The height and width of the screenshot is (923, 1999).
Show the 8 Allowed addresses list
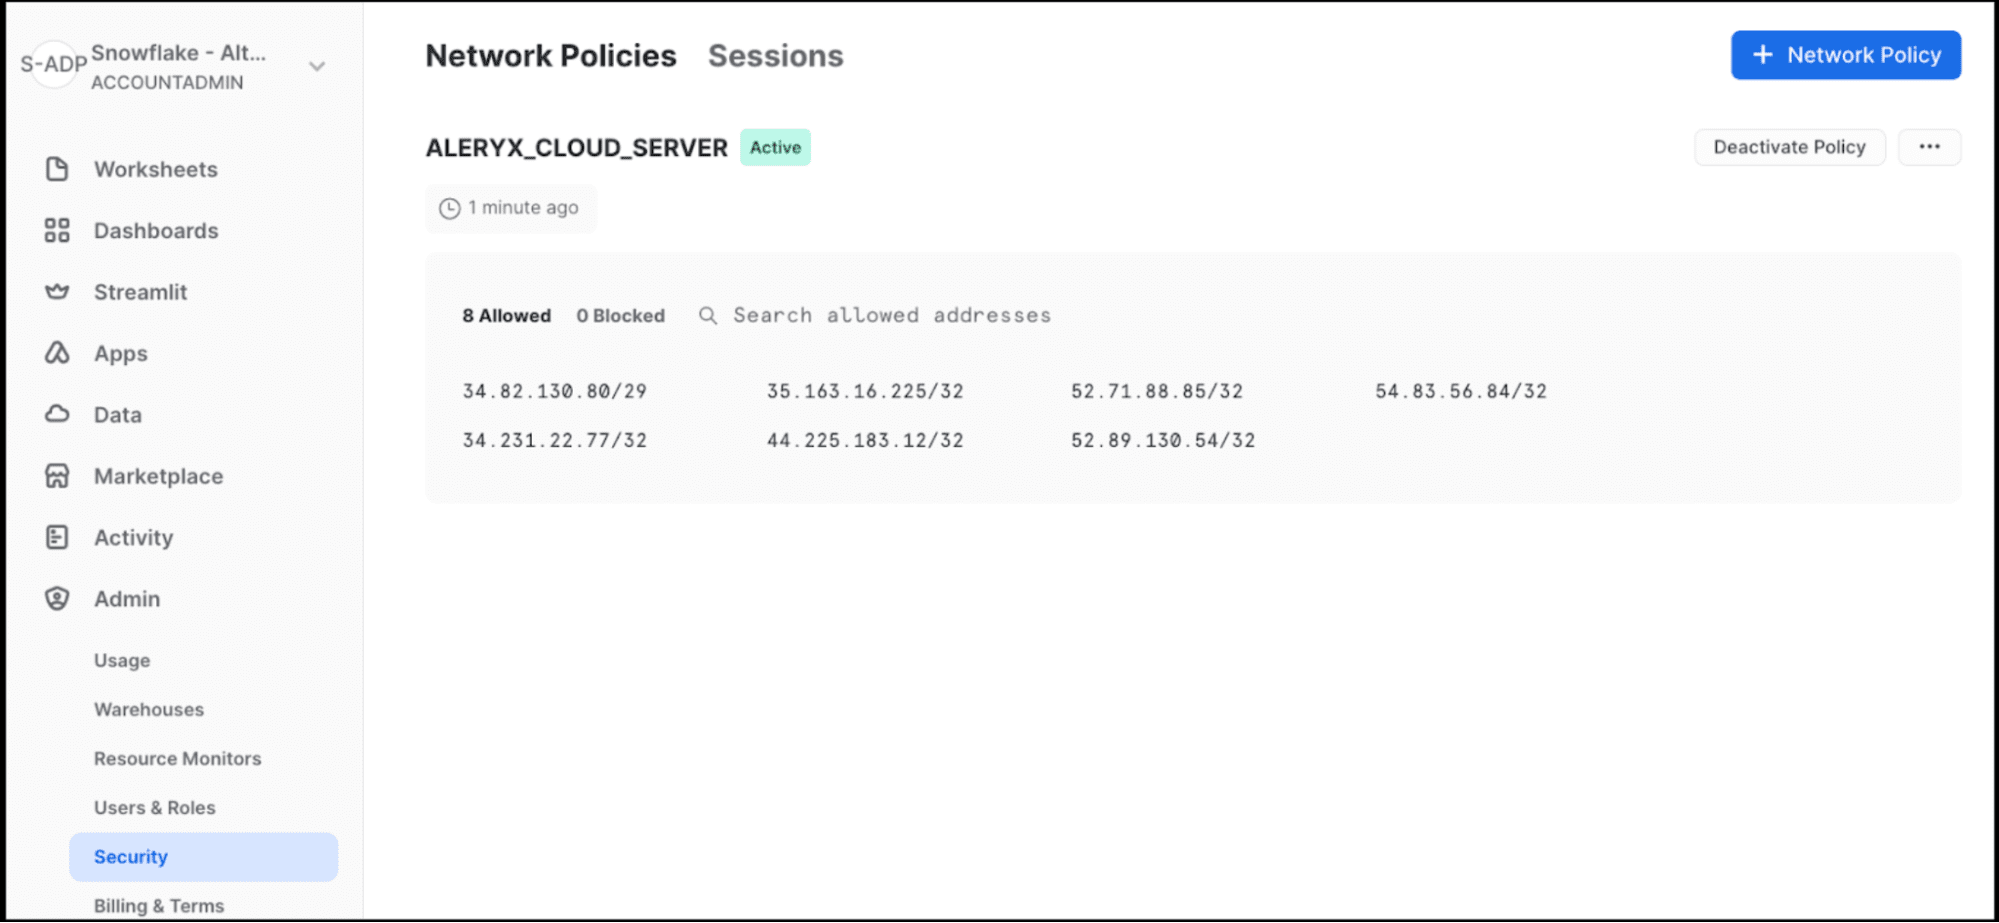506,316
